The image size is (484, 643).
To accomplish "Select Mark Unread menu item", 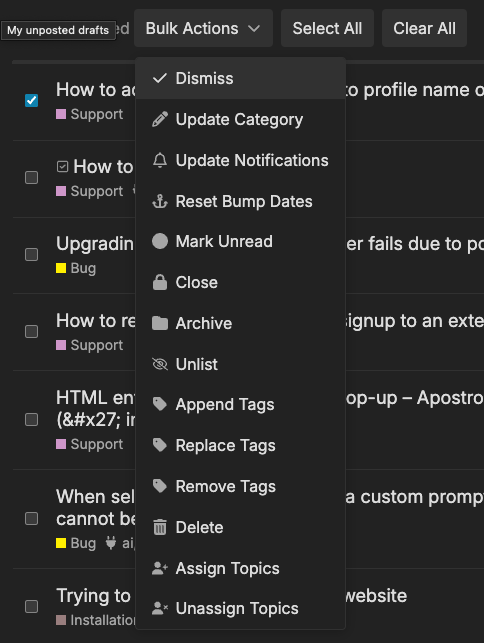I will [x=240, y=242].
